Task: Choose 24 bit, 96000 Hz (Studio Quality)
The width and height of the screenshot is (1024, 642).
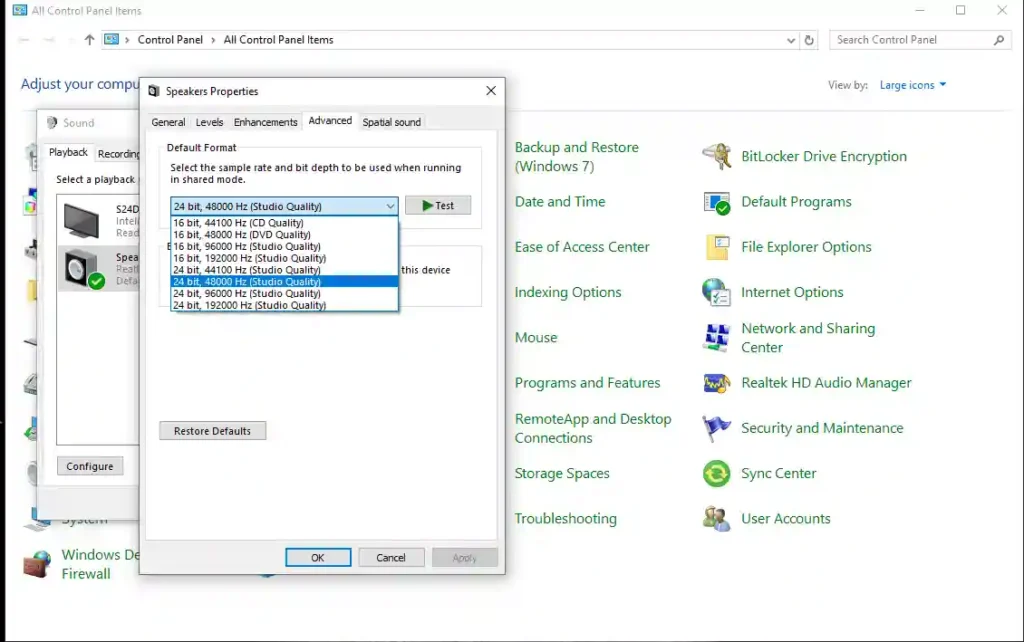Action: [284, 293]
